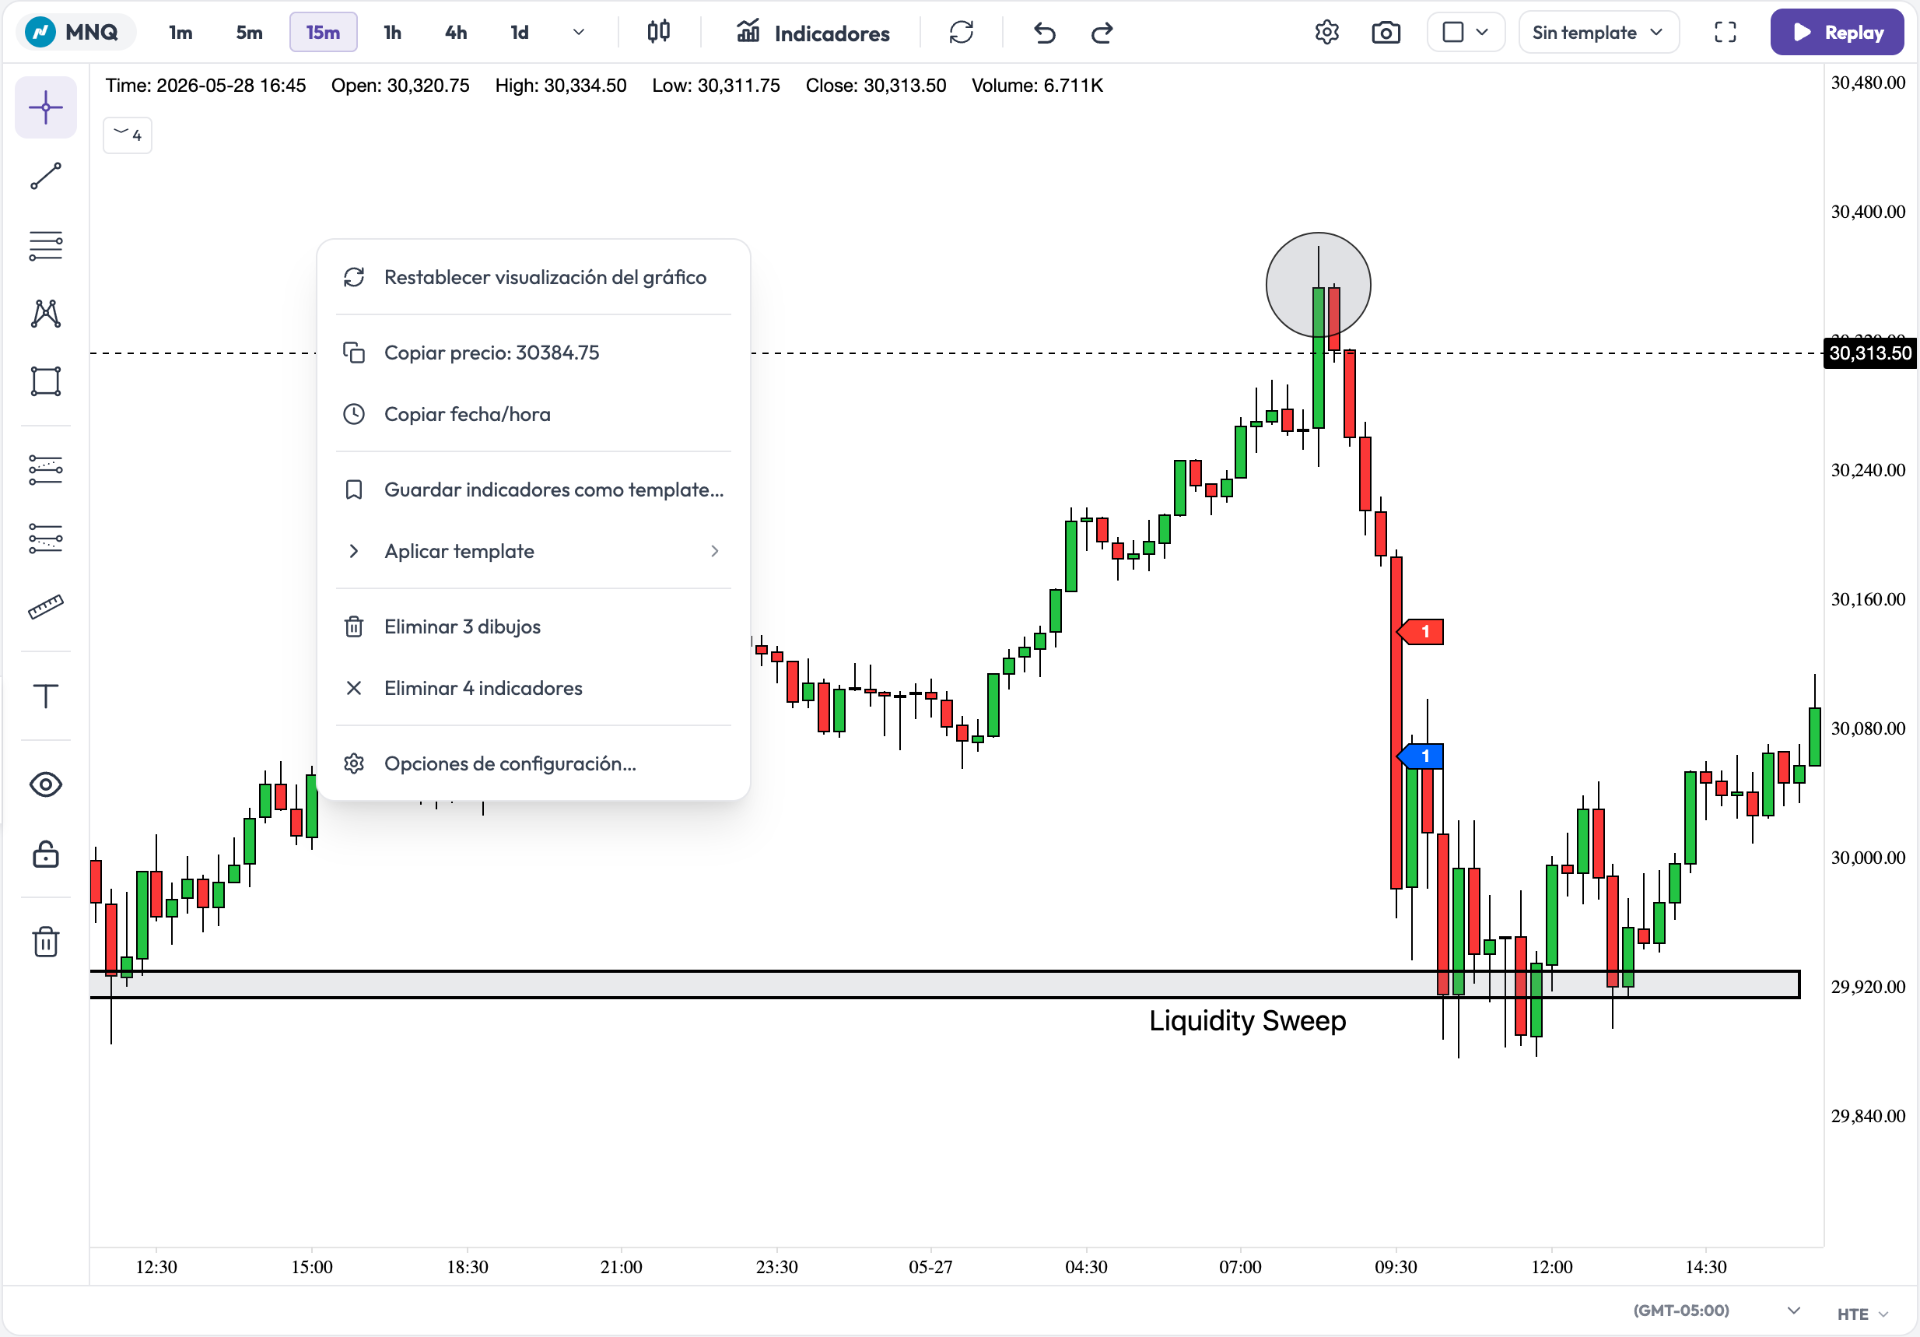Toggle the lock drawings padlock
Screen dimensions: 1920x1337
(x=46, y=854)
